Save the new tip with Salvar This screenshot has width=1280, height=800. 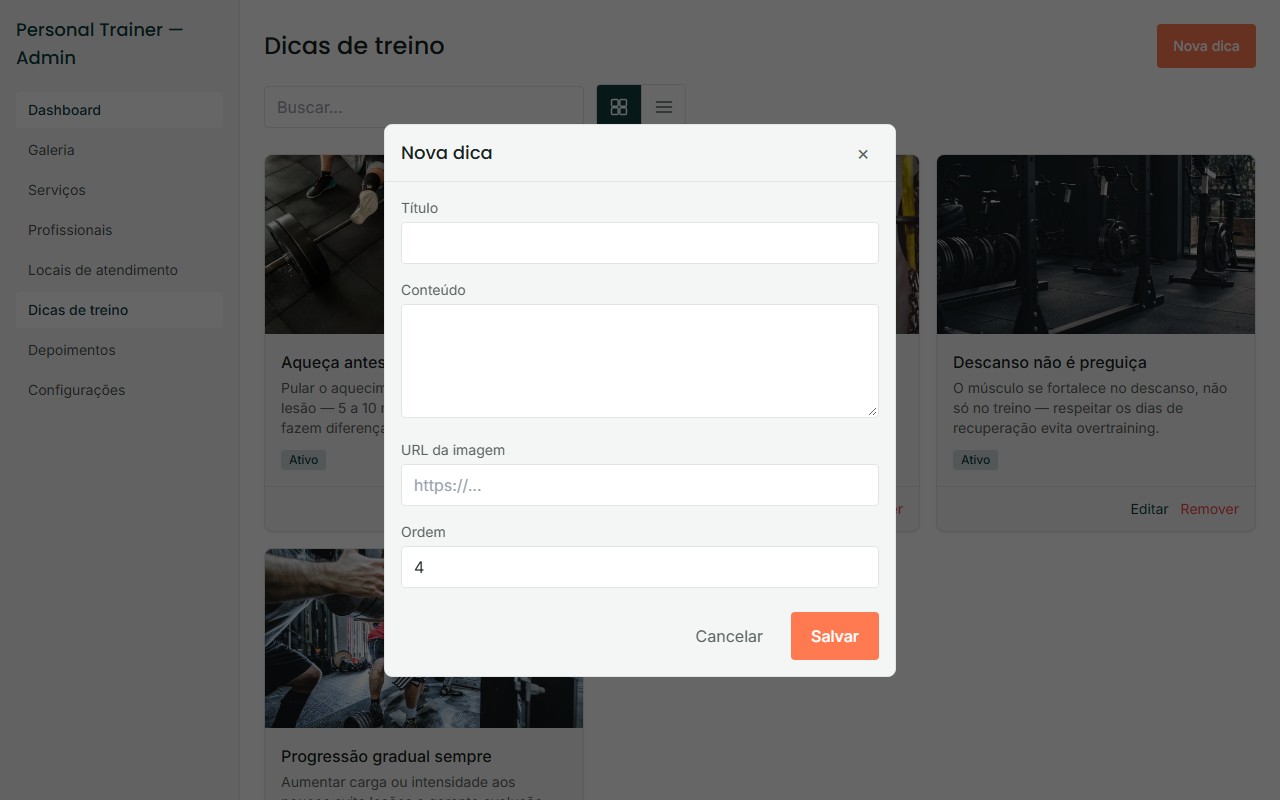coord(835,636)
